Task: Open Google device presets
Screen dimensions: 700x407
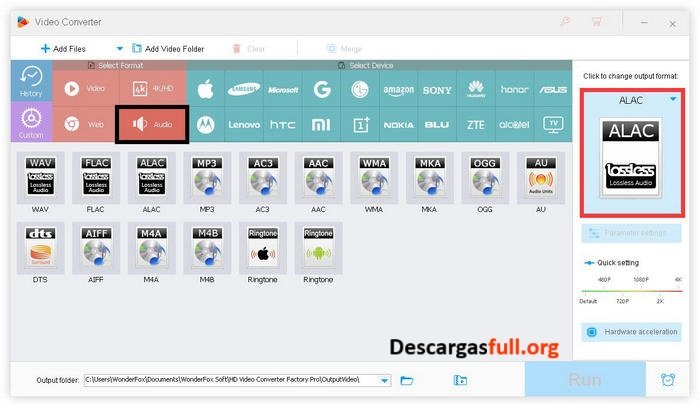Action: point(321,89)
